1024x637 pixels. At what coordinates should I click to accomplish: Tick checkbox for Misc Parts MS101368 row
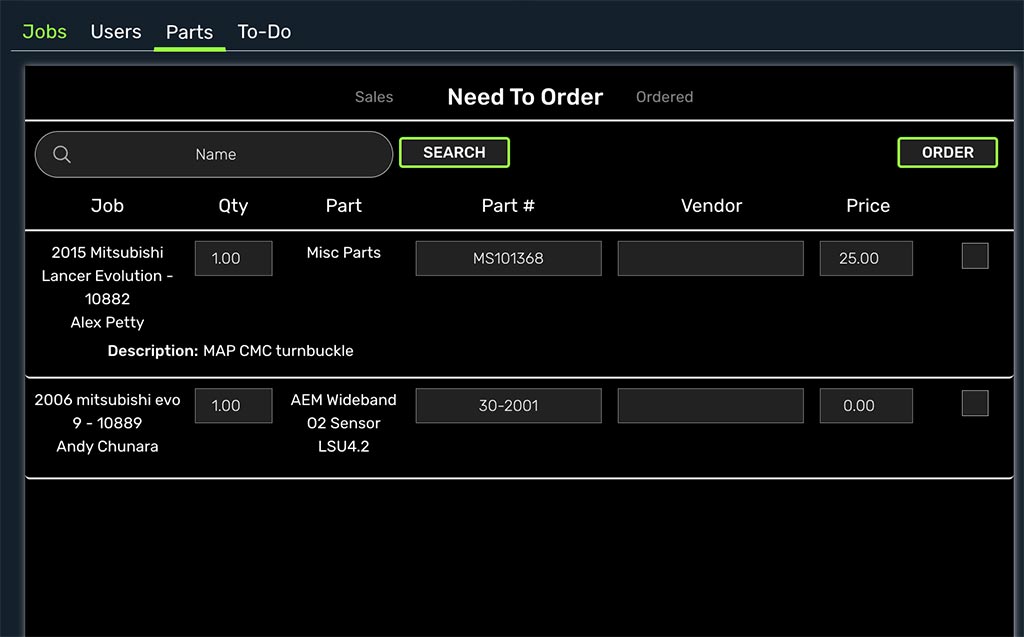(974, 256)
